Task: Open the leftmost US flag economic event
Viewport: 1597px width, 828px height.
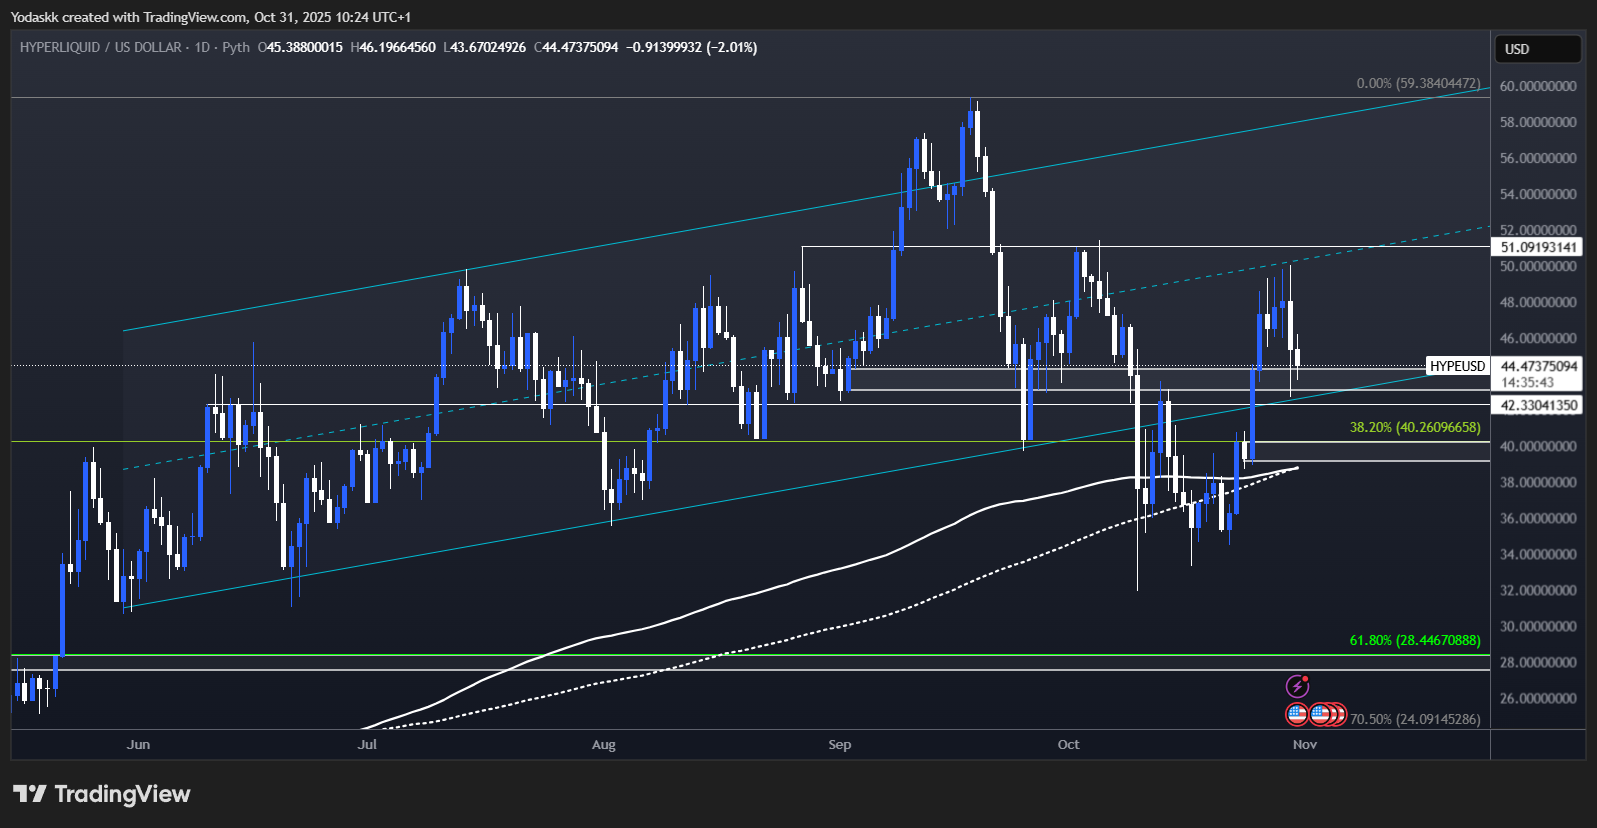Action: (x=1297, y=714)
